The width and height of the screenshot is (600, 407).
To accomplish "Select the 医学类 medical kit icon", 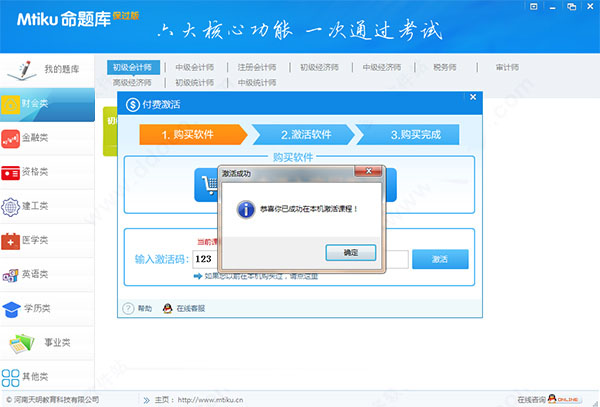I will click(x=10, y=241).
